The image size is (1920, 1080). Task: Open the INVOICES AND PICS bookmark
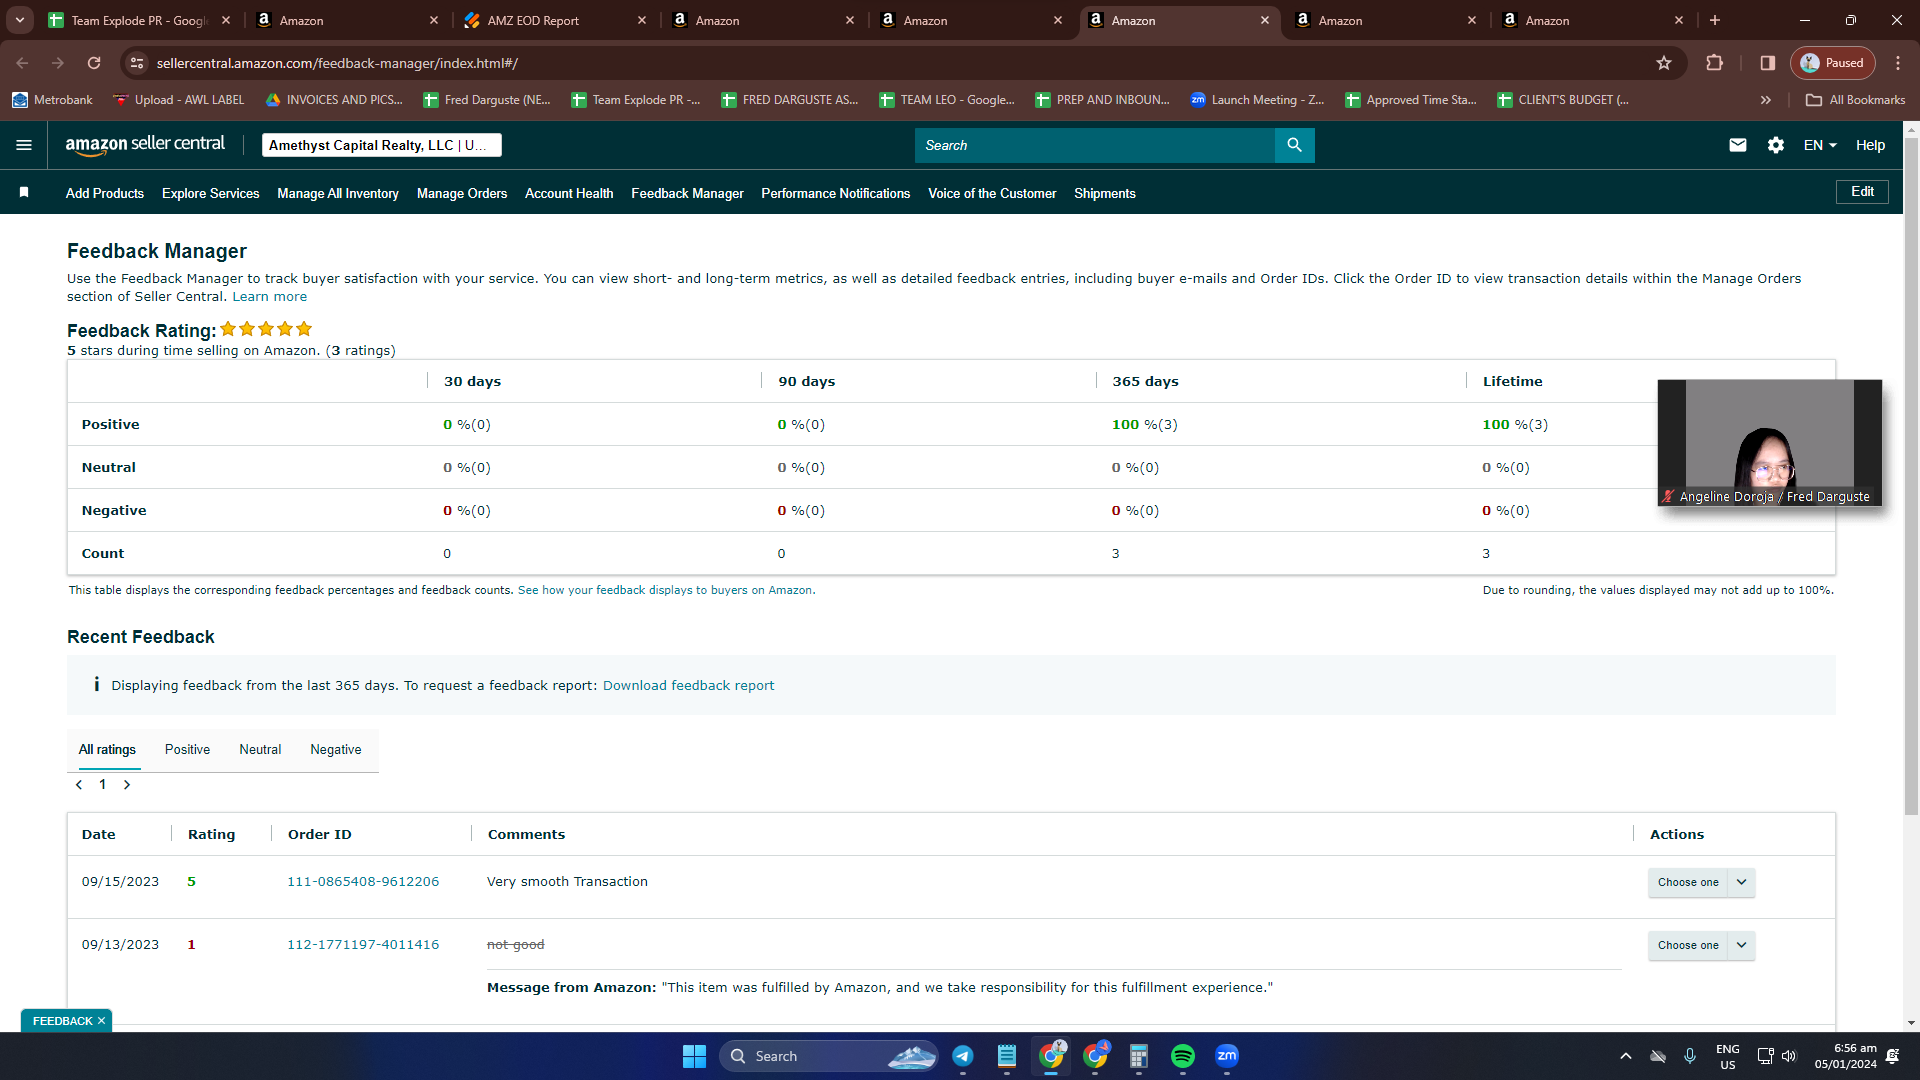pos(334,100)
